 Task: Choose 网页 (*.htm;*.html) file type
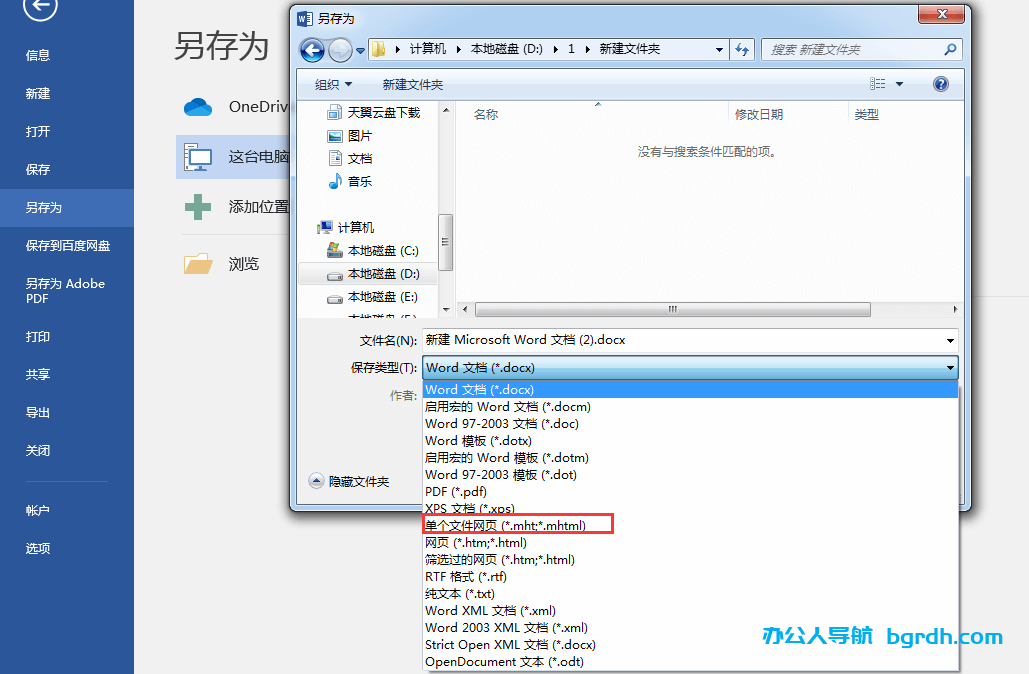pos(476,543)
